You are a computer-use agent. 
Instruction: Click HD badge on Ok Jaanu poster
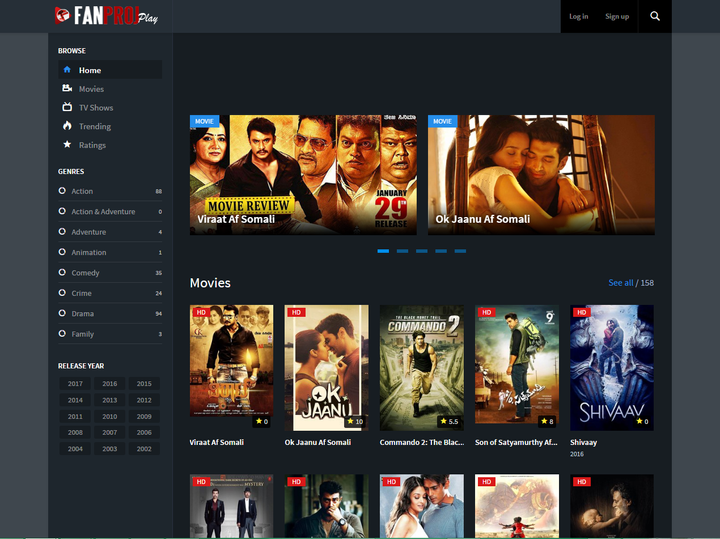tap(296, 312)
